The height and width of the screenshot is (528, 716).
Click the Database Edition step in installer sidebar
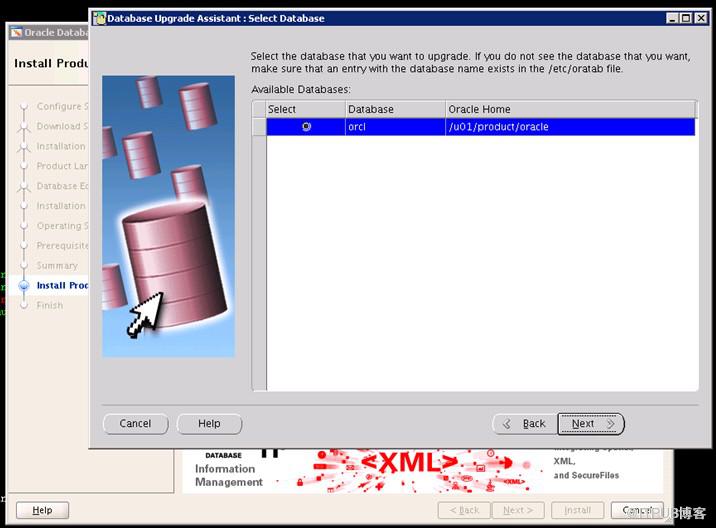click(x=62, y=186)
